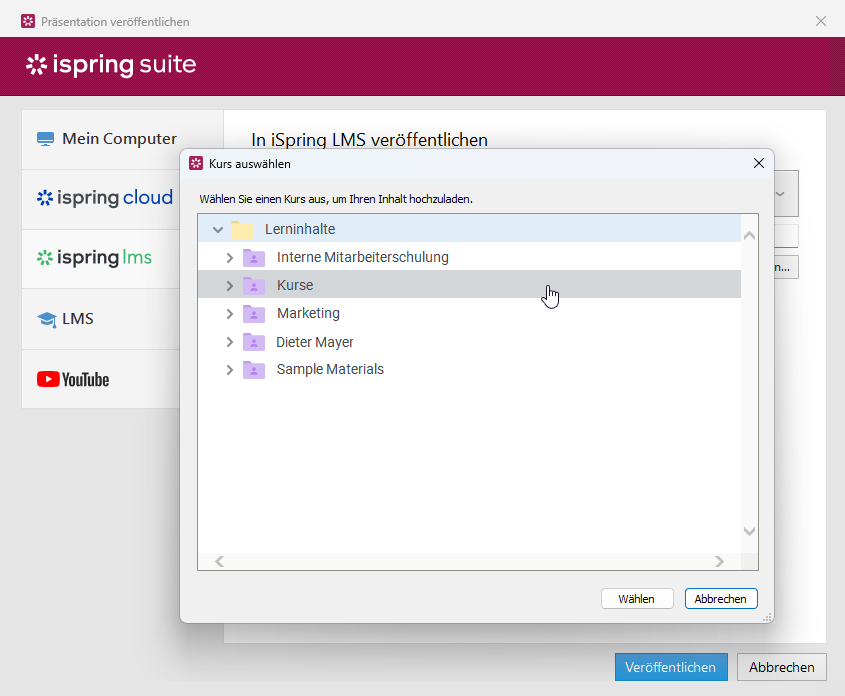Click the ispring suite logo in banner
The image size is (845, 696).
pos(111,65)
